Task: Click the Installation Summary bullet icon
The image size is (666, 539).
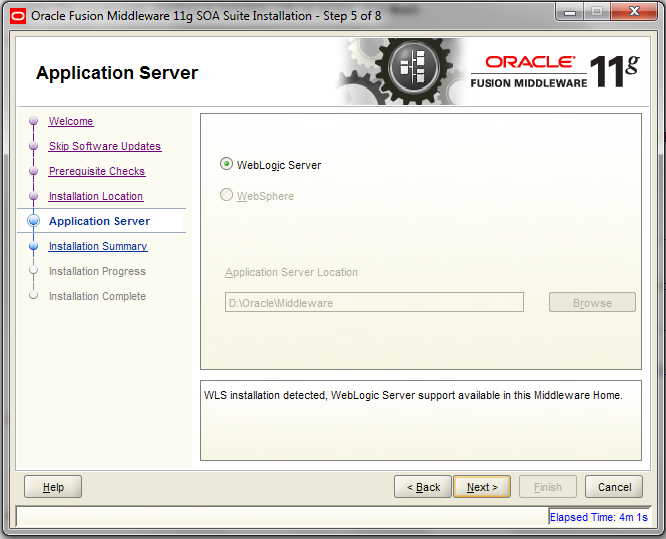Action: 34,246
